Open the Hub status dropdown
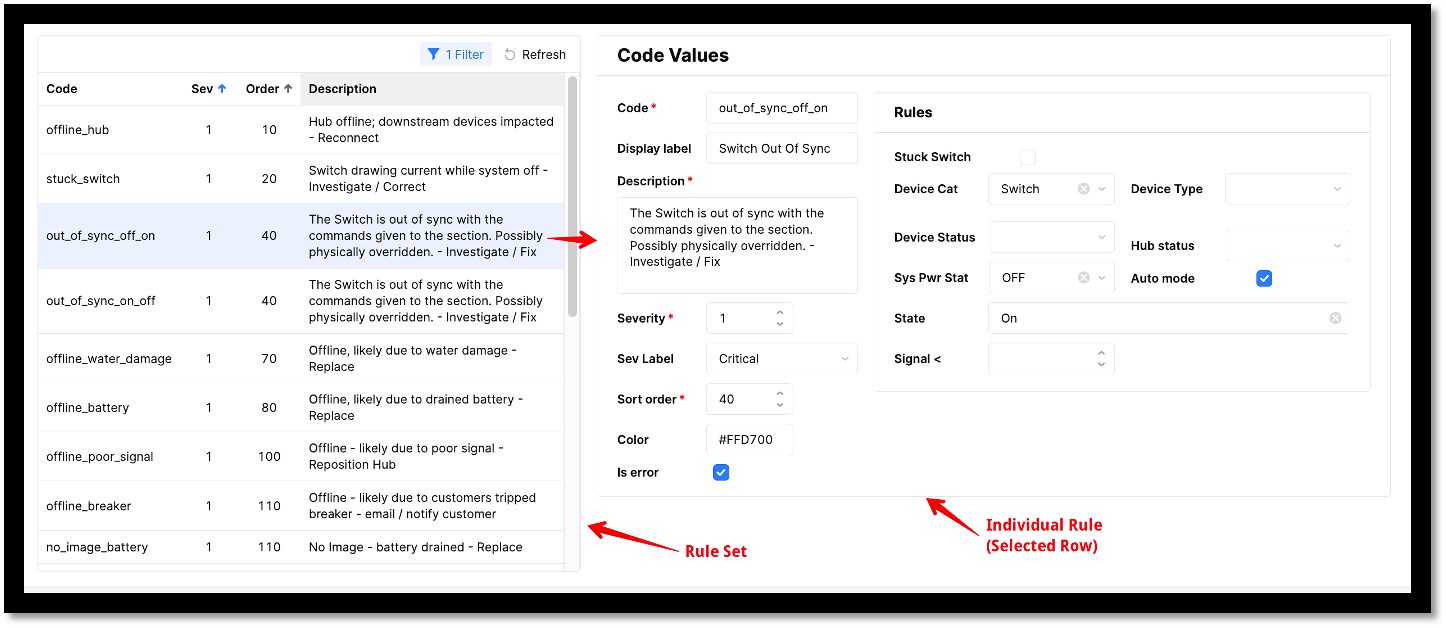The width and height of the screenshot is (1446, 628). tap(1287, 246)
